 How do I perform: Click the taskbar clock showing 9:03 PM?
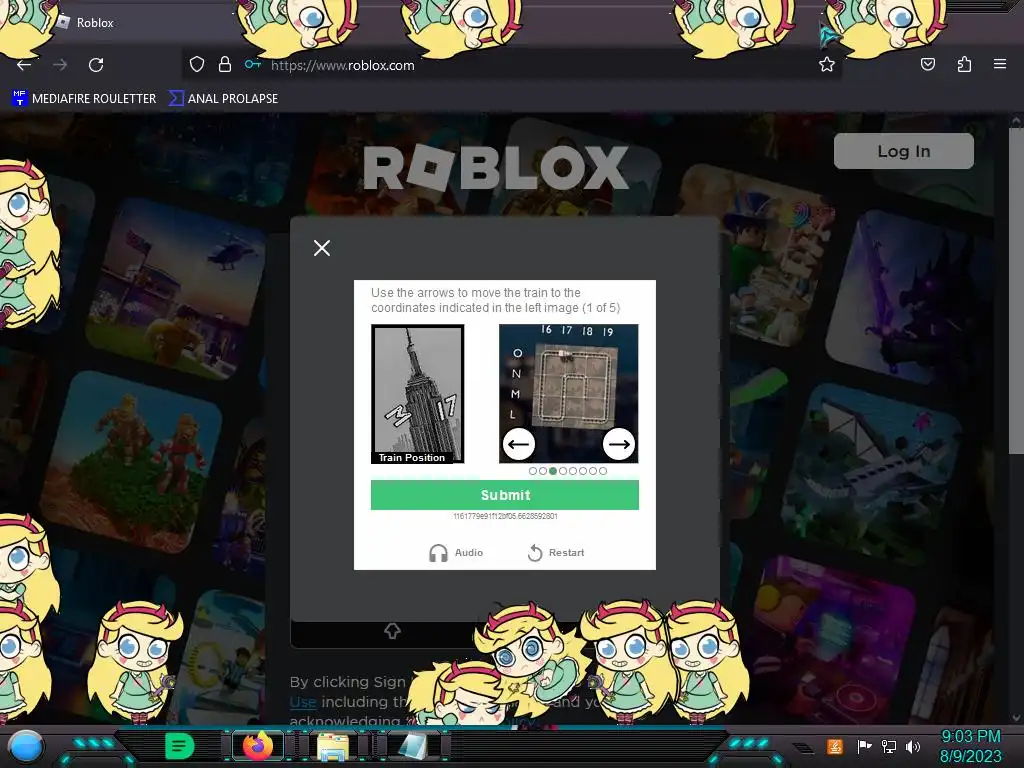tap(970, 737)
